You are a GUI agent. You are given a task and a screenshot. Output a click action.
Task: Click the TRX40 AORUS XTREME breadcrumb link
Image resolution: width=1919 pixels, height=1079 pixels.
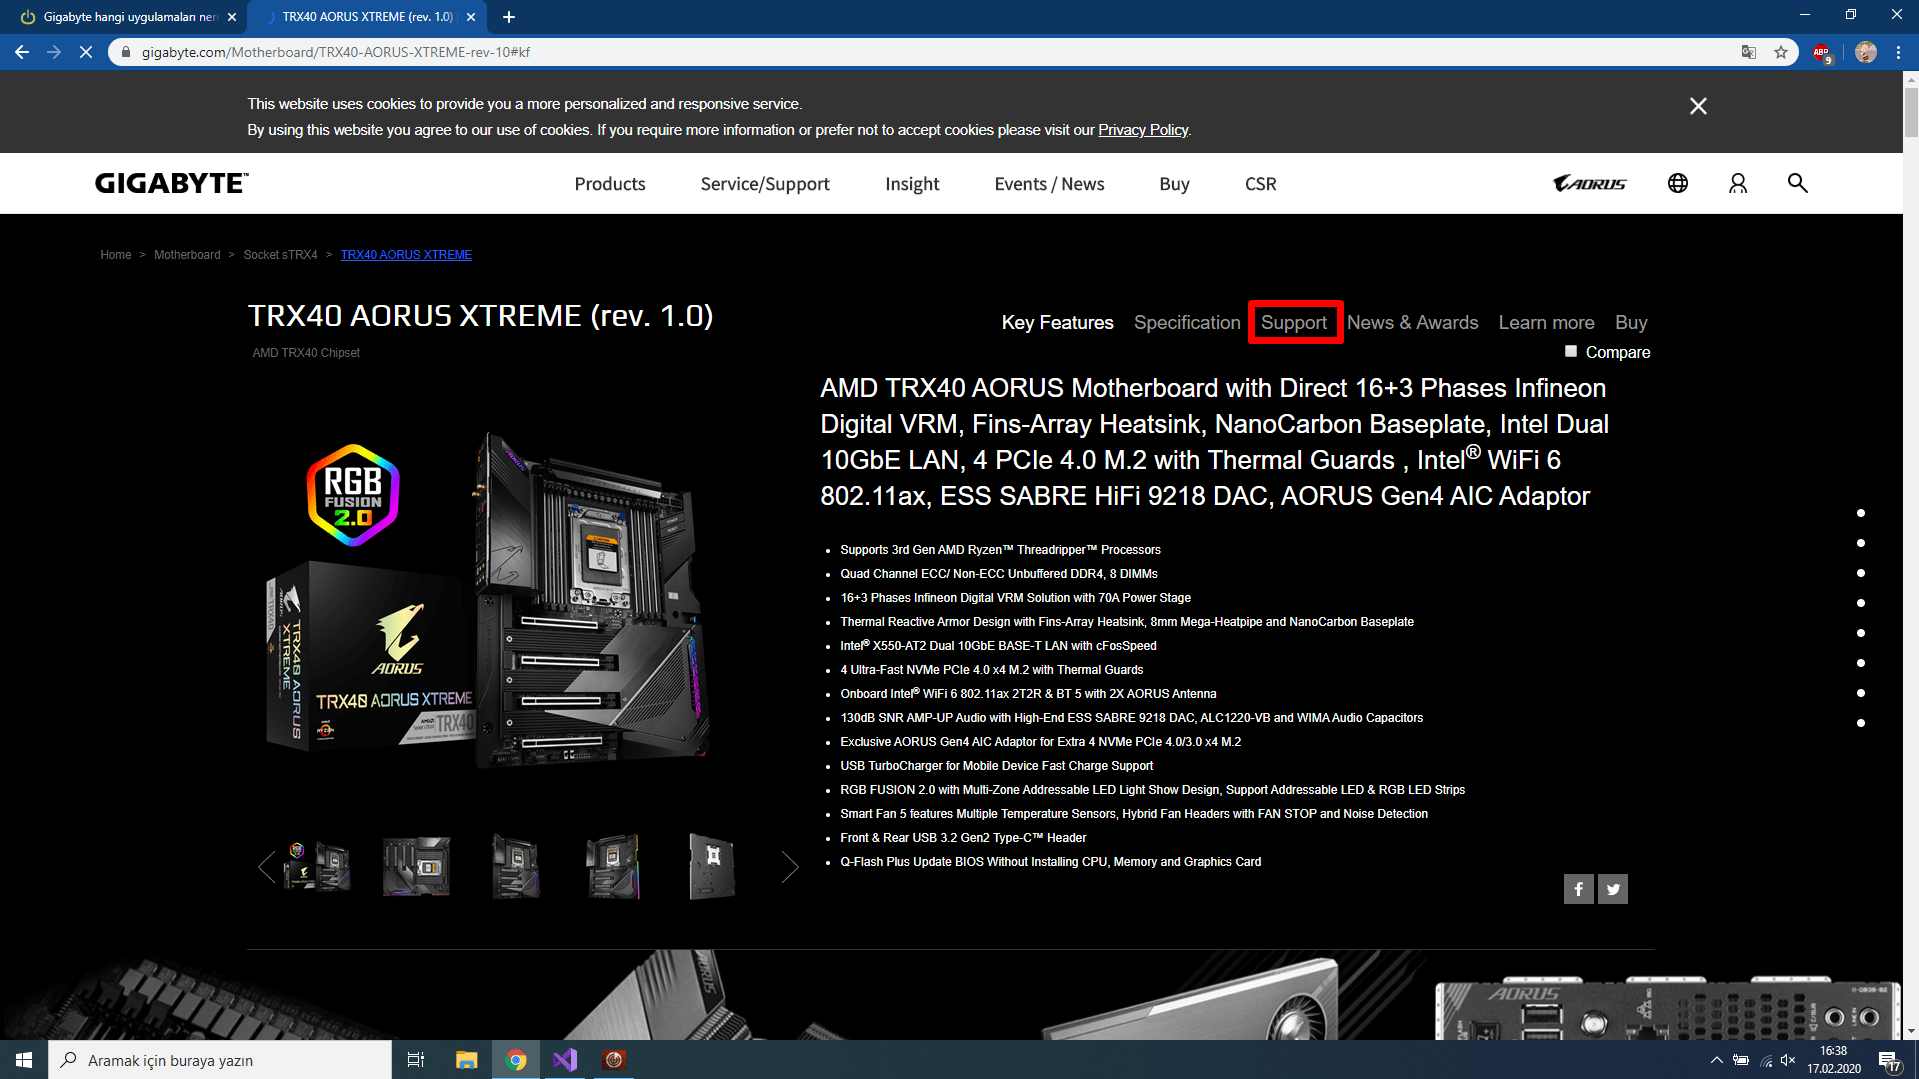pos(406,255)
